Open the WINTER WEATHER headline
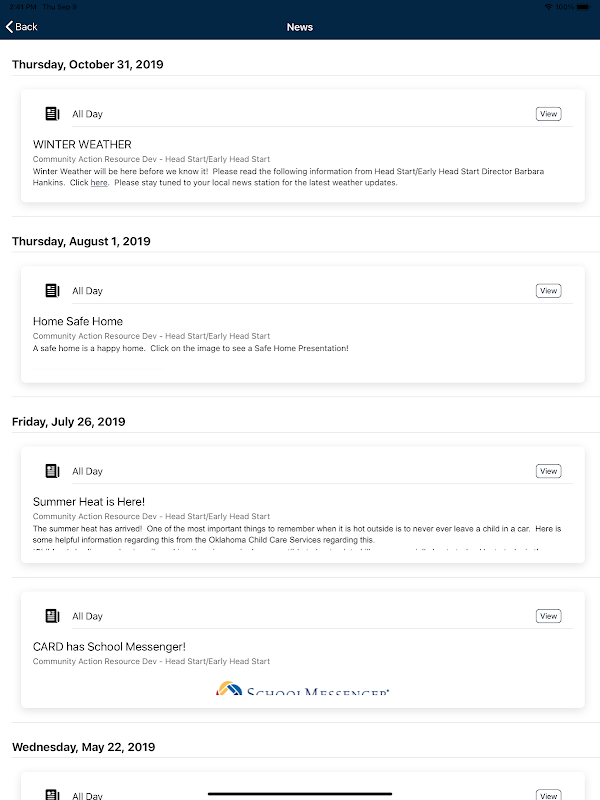Image resolution: width=600 pixels, height=800 pixels. (x=82, y=145)
